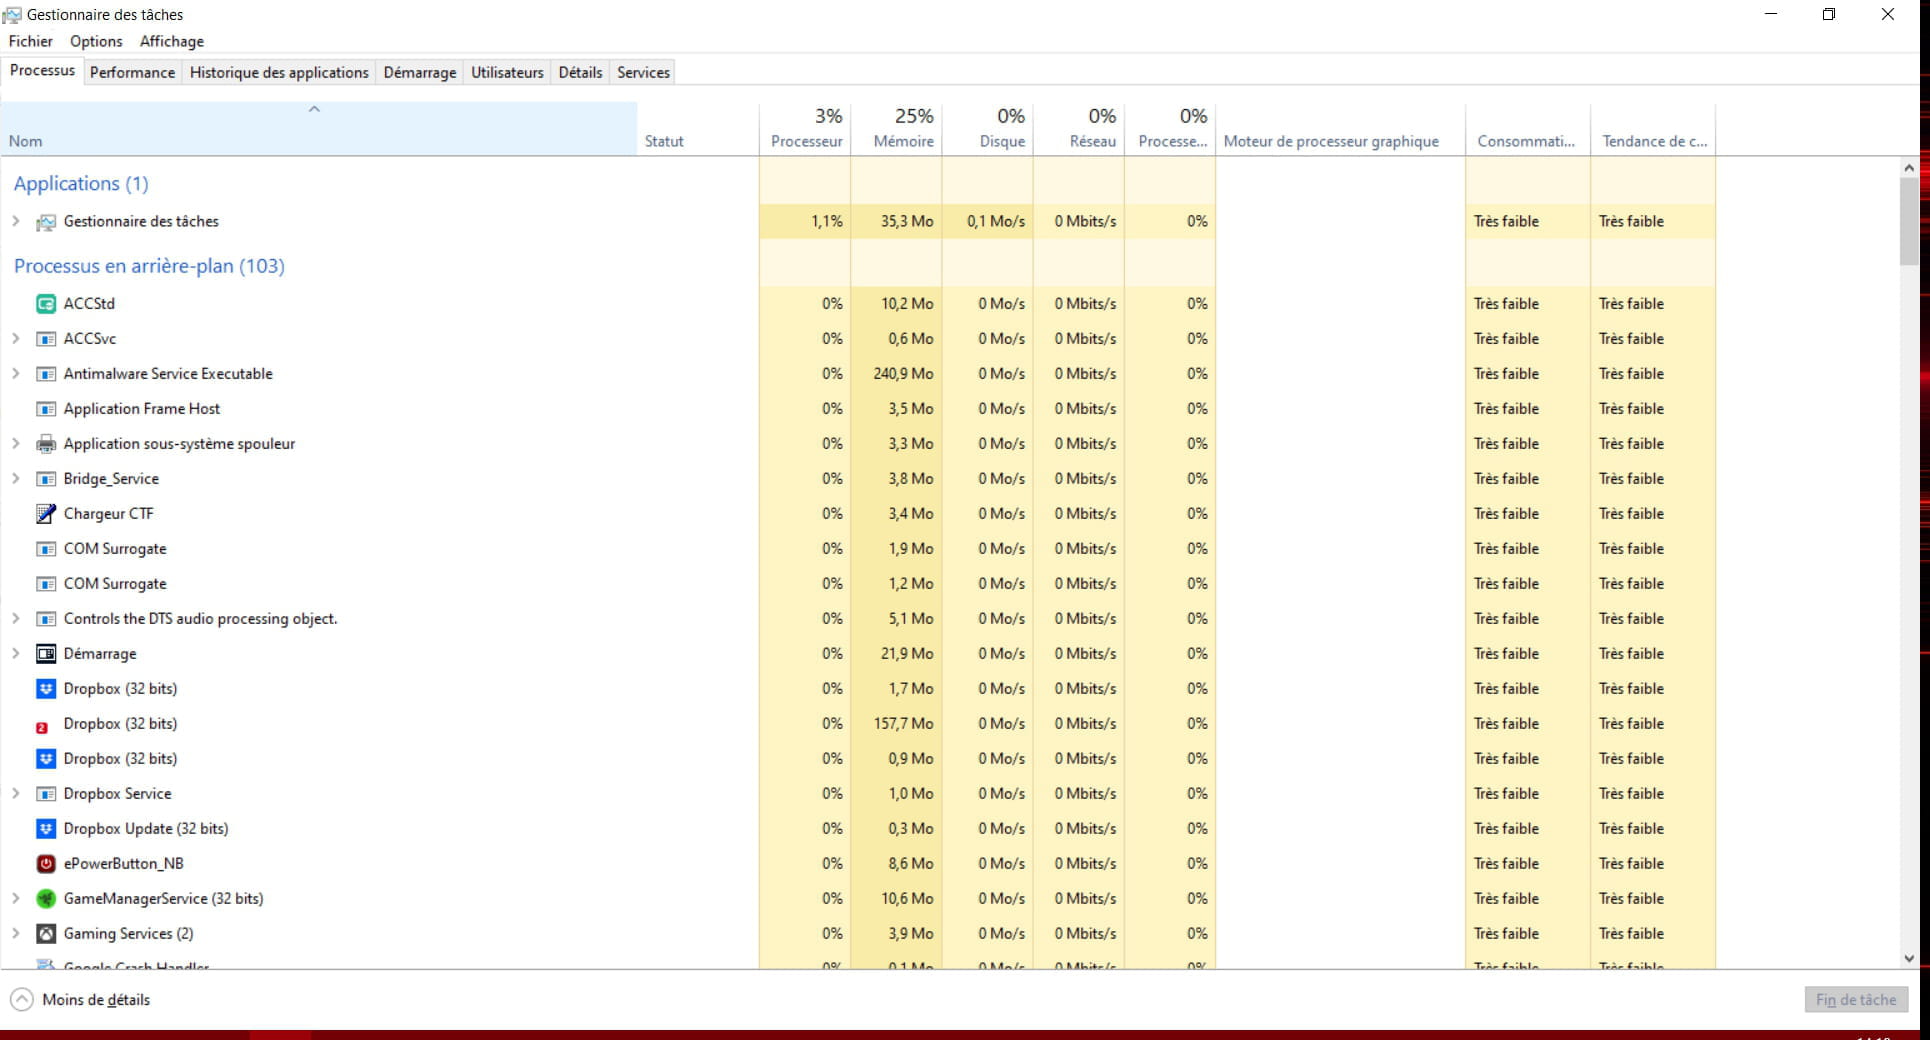
Task: Click the ePowerButton_NB red power icon
Action: pos(46,864)
